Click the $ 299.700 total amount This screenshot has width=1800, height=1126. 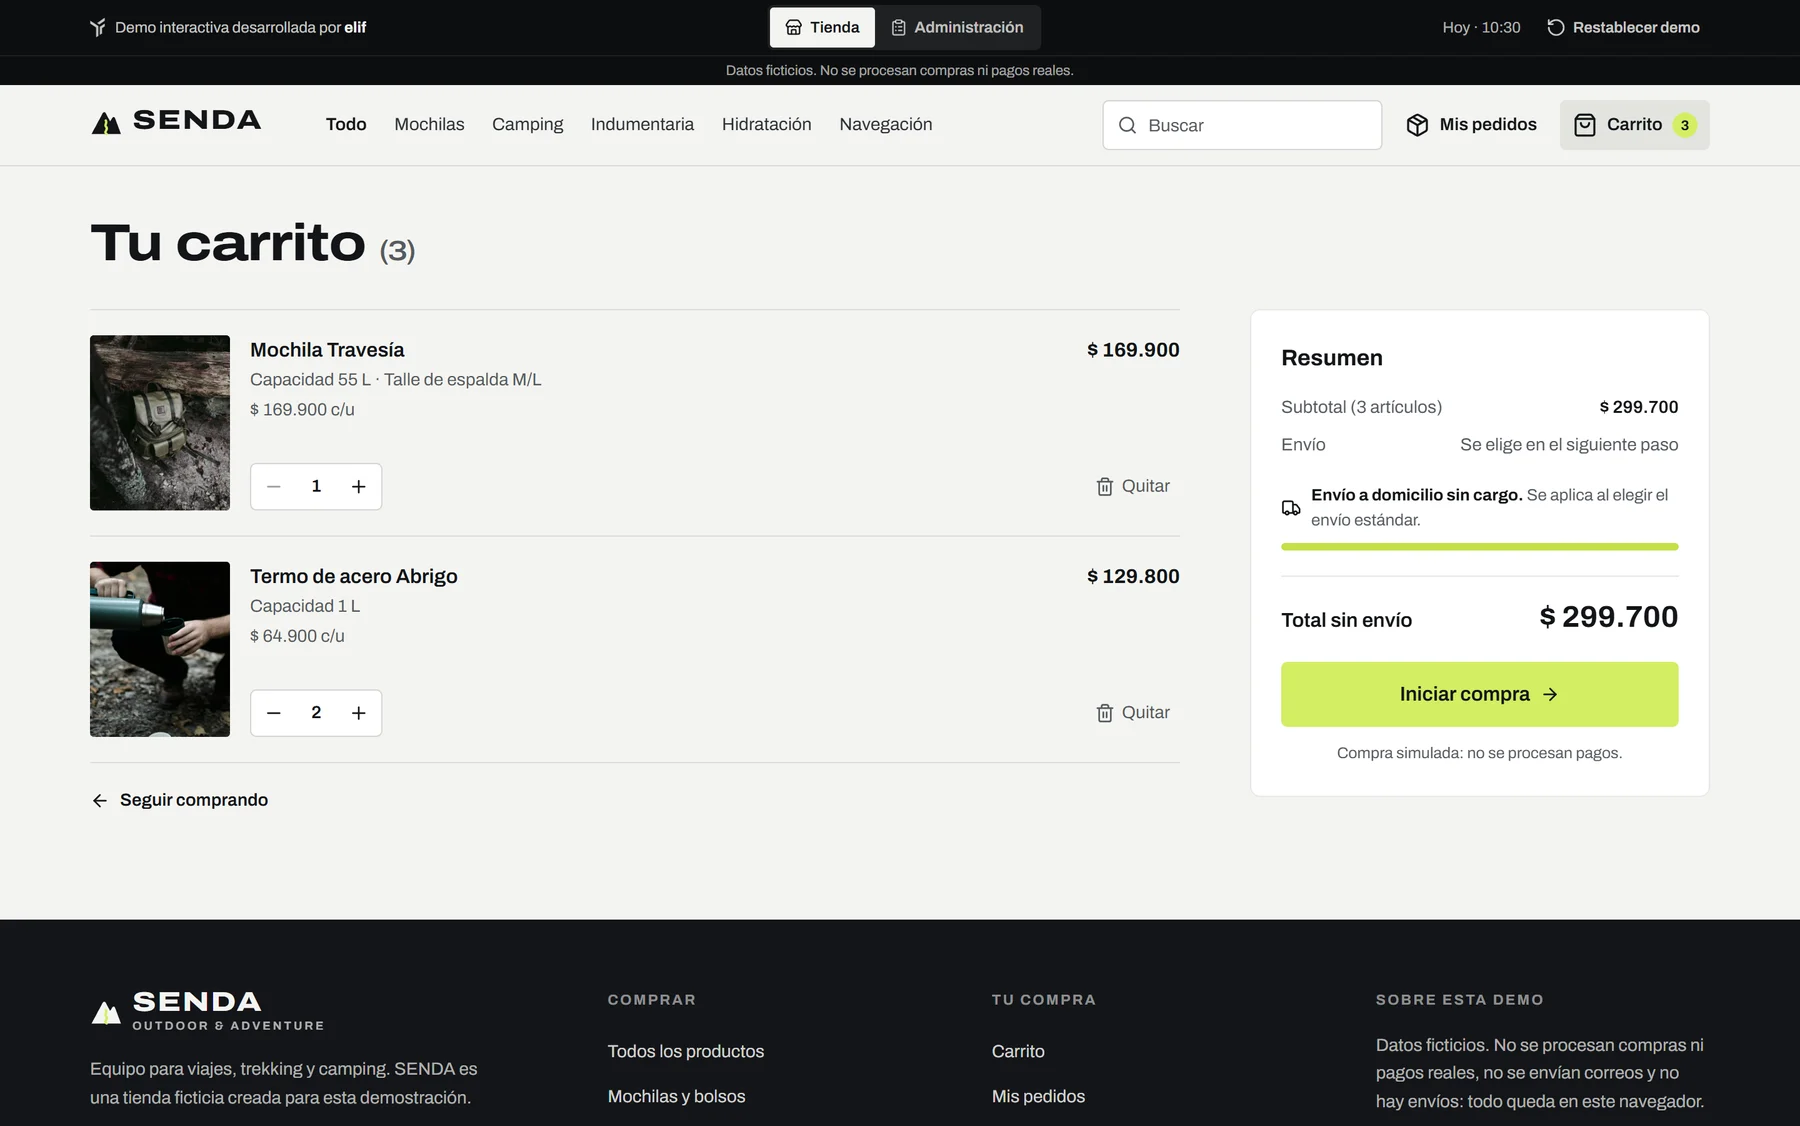[1609, 617]
